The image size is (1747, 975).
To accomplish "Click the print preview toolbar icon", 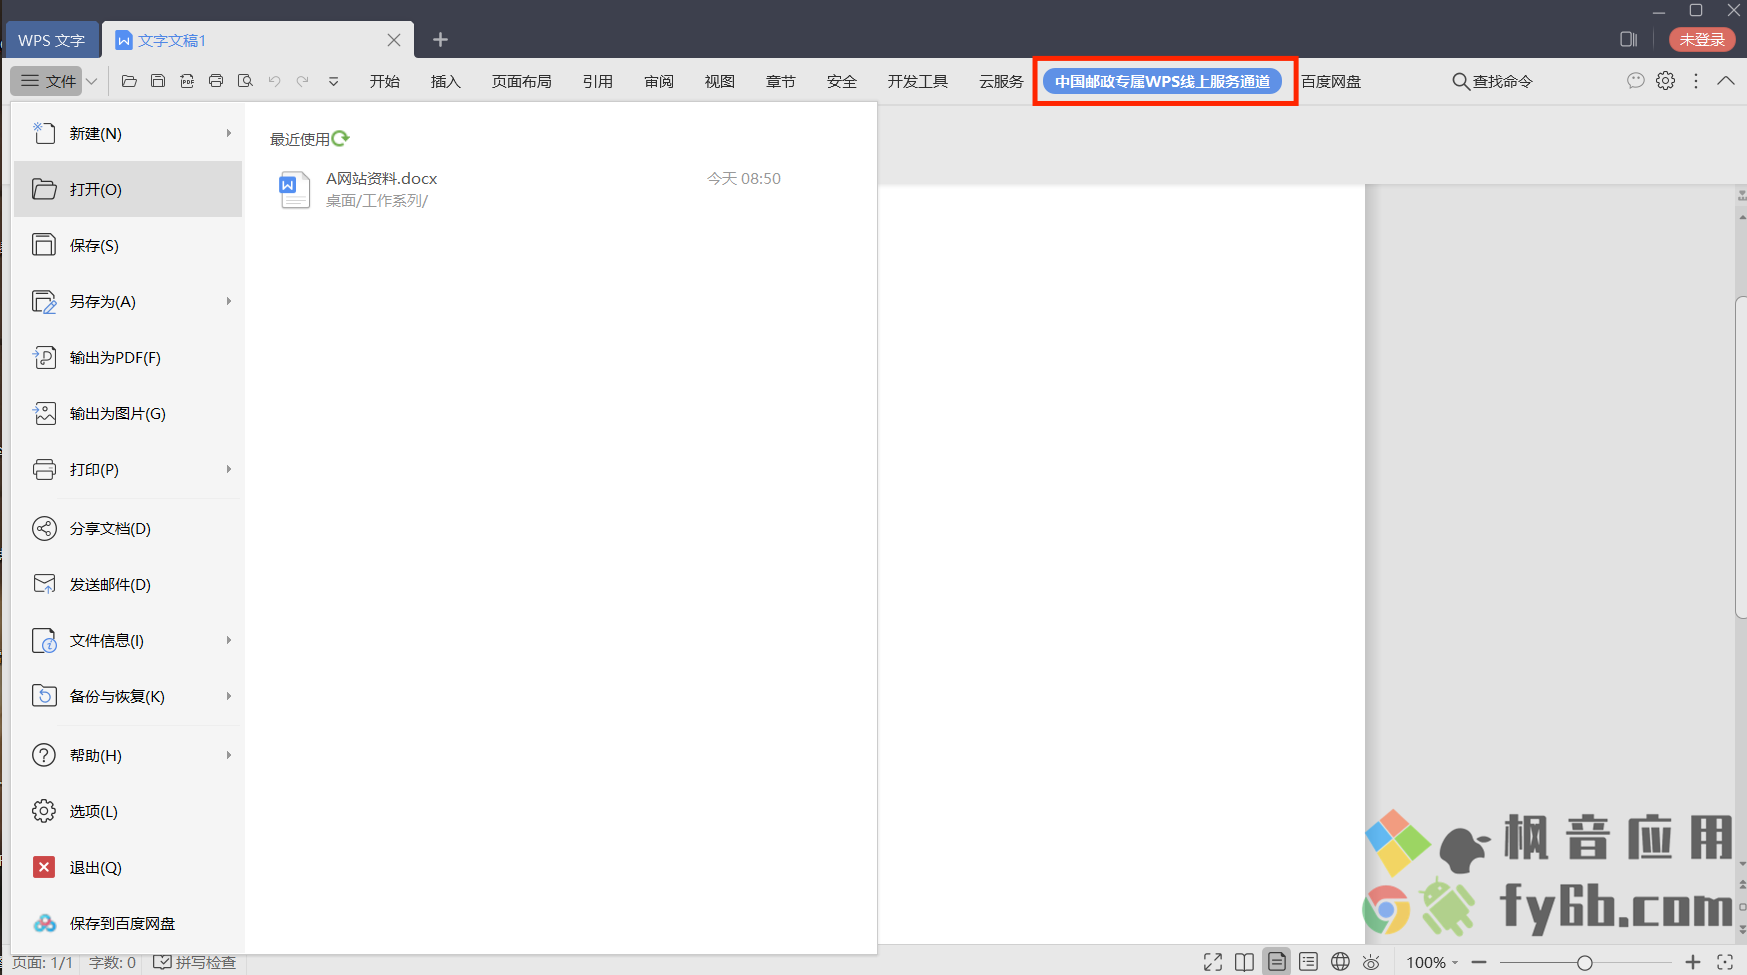I will [x=245, y=81].
